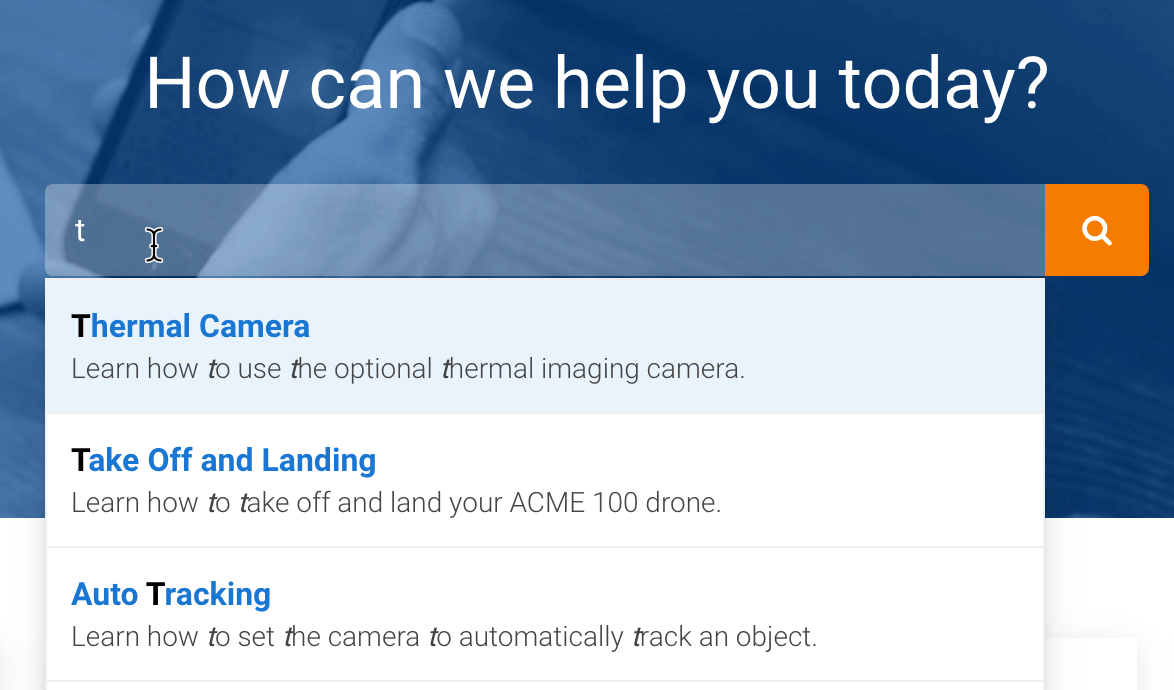The width and height of the screenshot is (1174, 690).
Task: Click the word "Camera" in first suggestion title
Action: click(x=254, y=326)
